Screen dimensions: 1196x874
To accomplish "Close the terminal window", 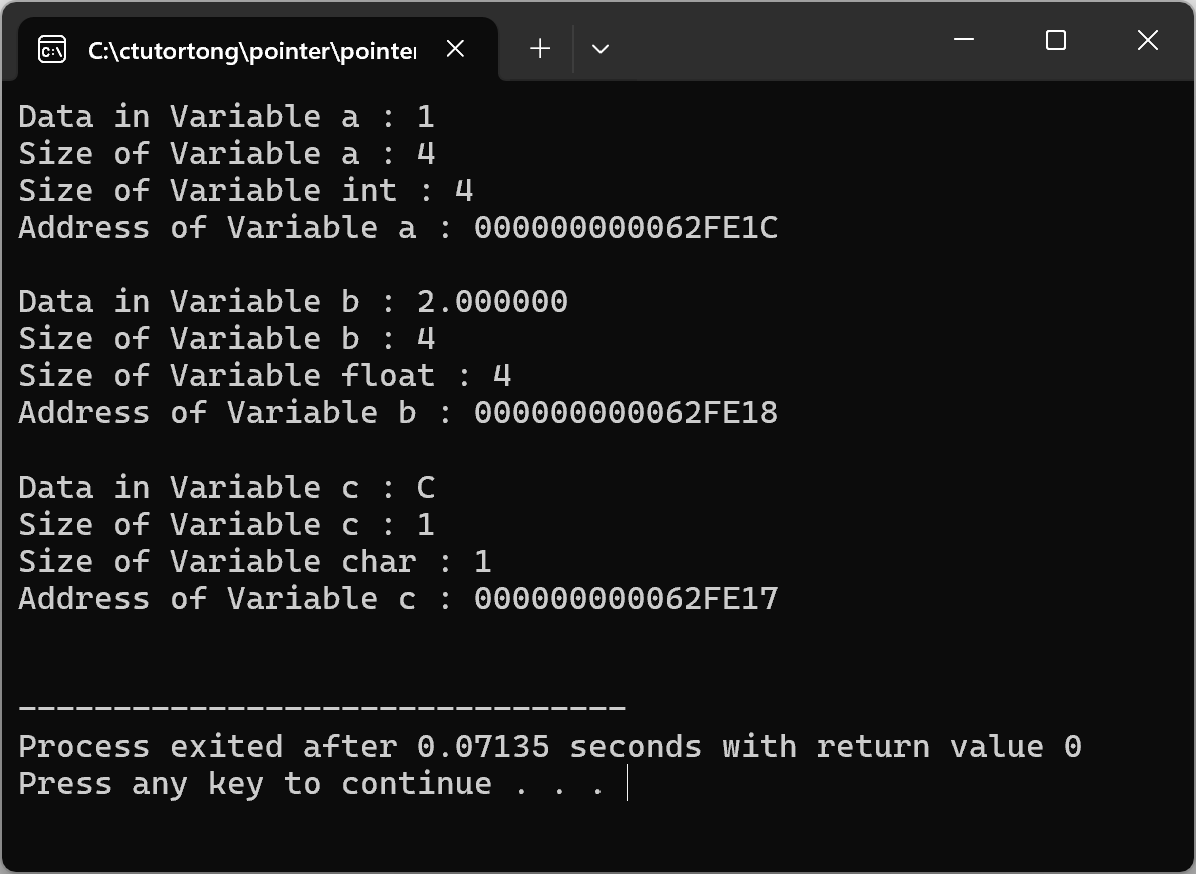I will click(x=1147, y=40).
